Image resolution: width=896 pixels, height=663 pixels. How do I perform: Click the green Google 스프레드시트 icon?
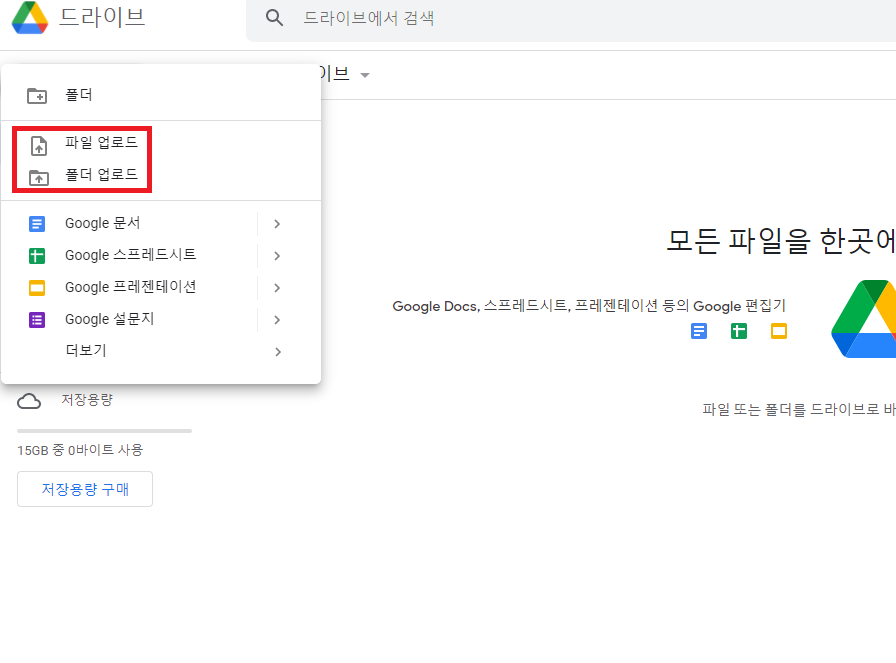pos(37,255)
